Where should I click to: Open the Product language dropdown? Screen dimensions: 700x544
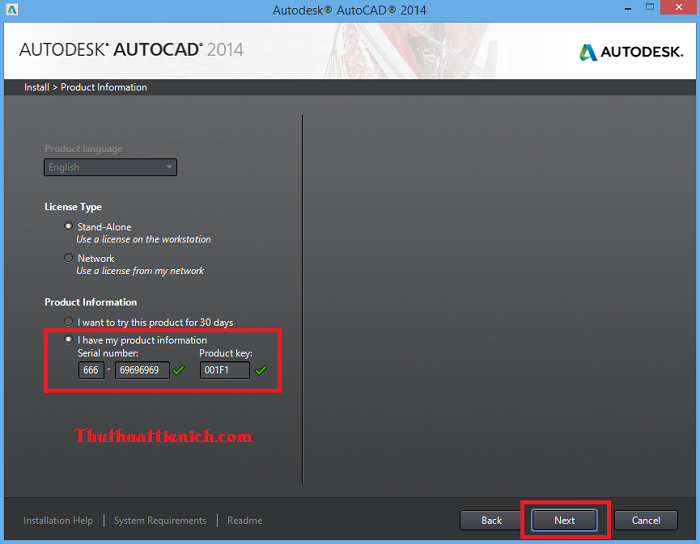(110, 167)
